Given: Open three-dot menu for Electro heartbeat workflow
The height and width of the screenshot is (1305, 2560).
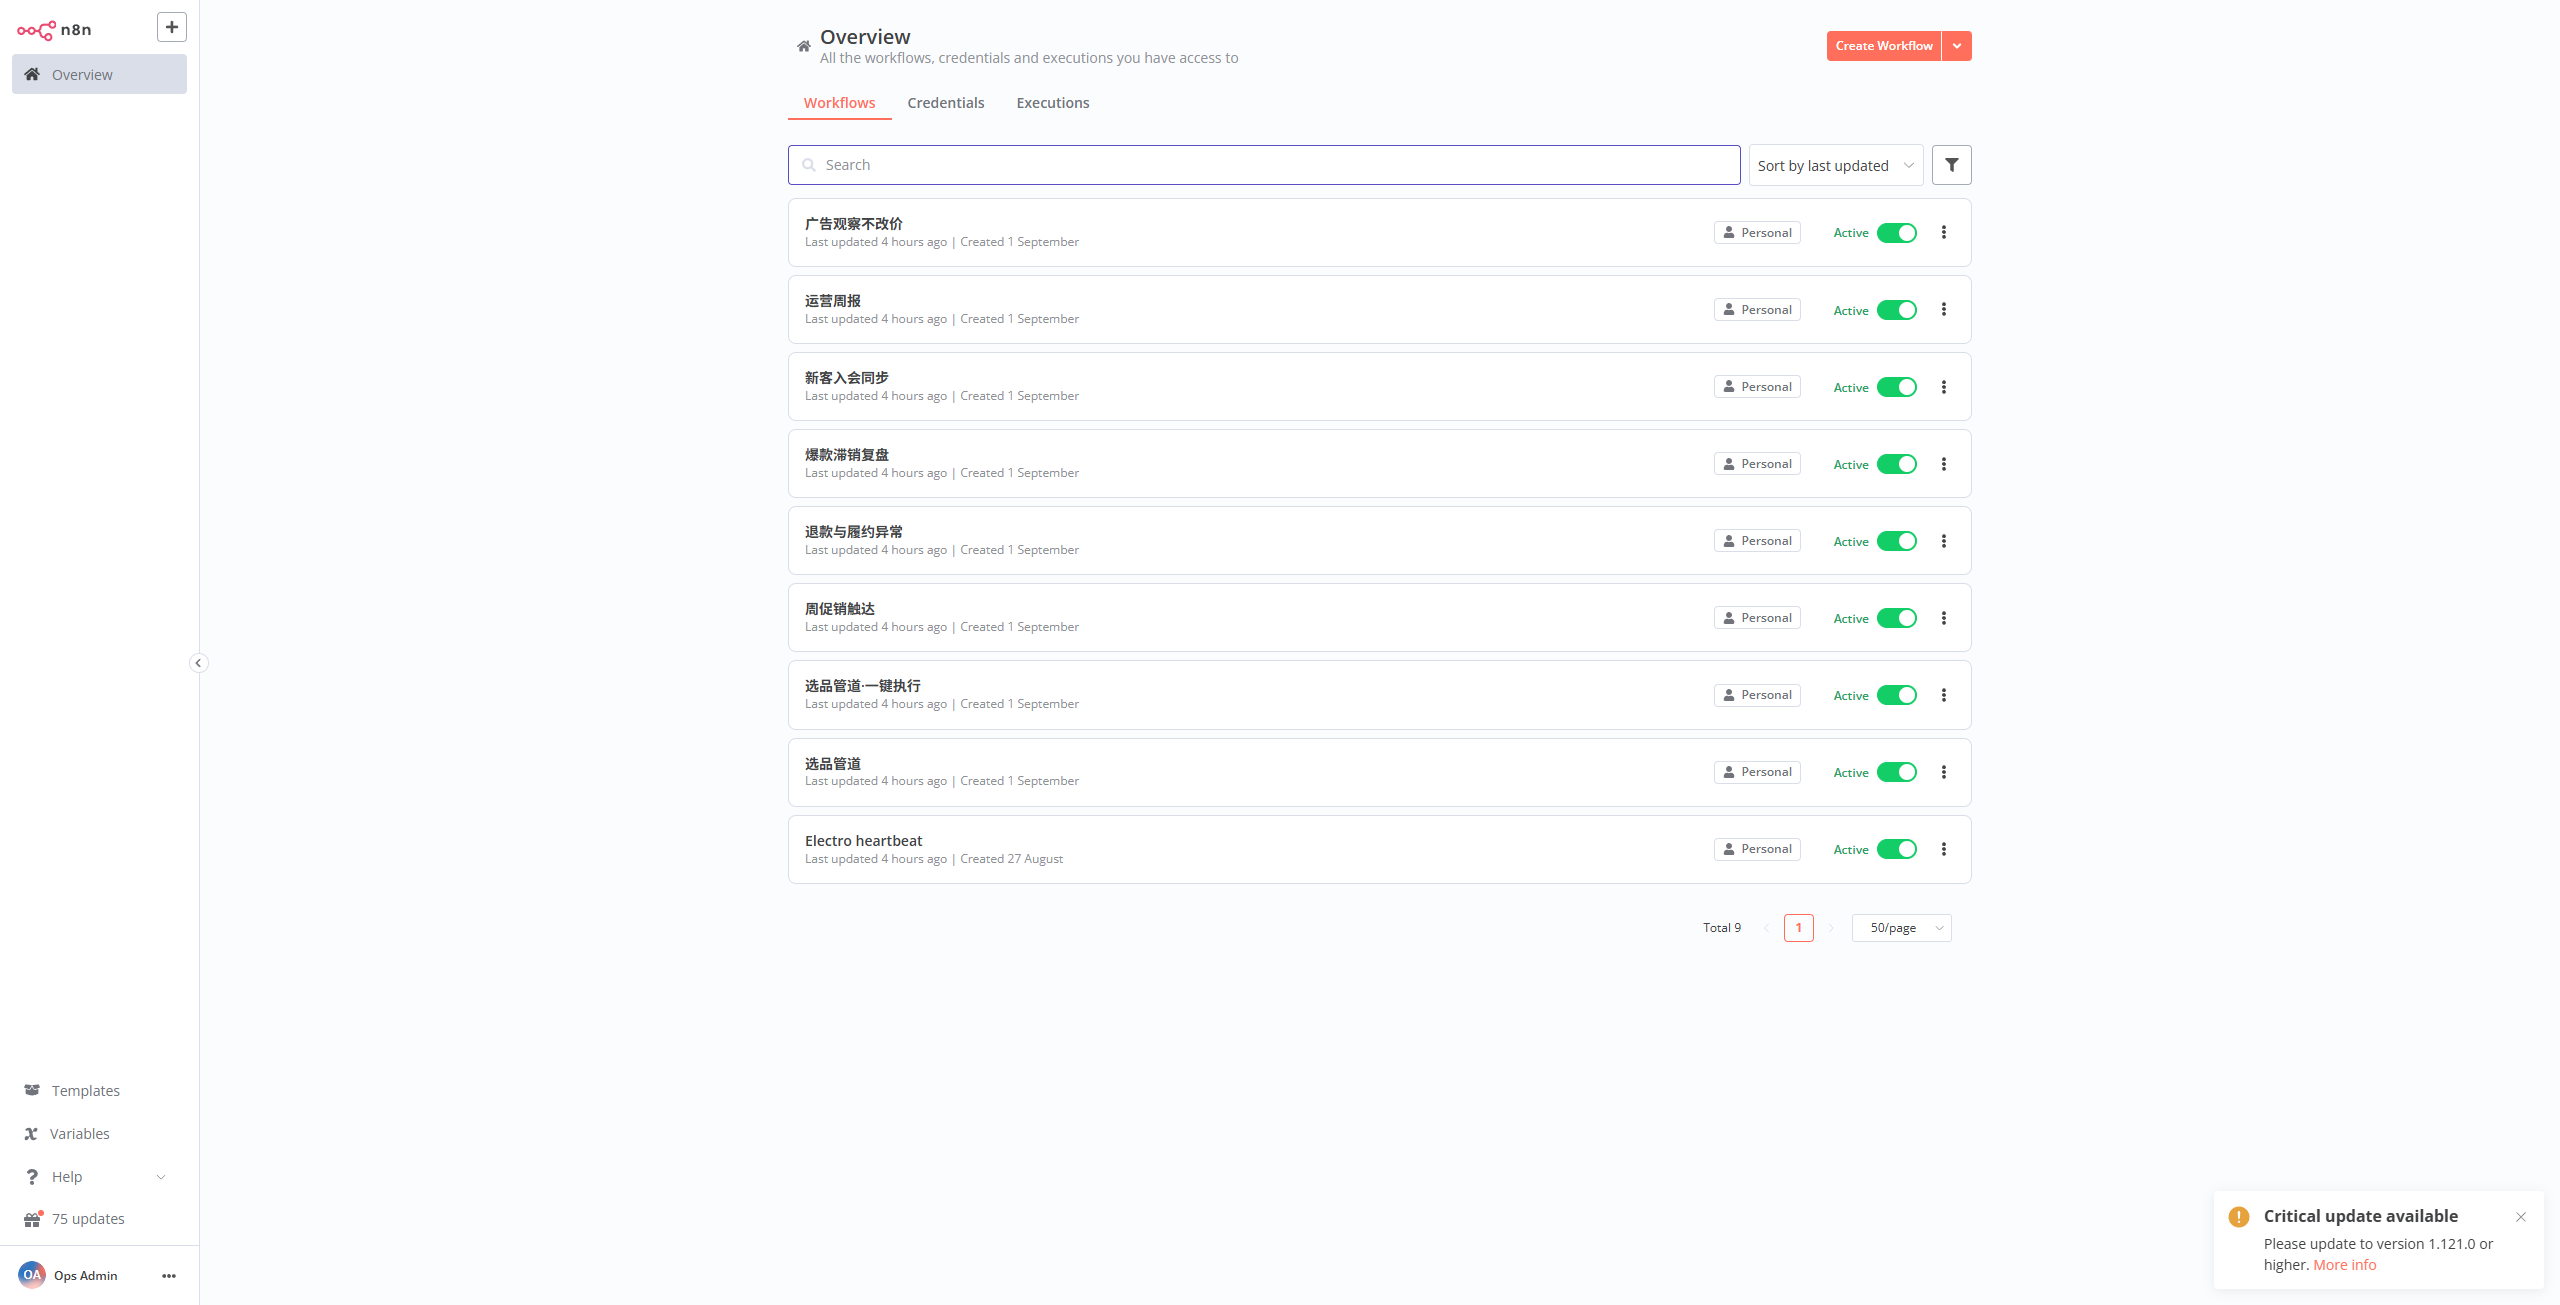Looking at the screenshot, I should coord(1944,849).
